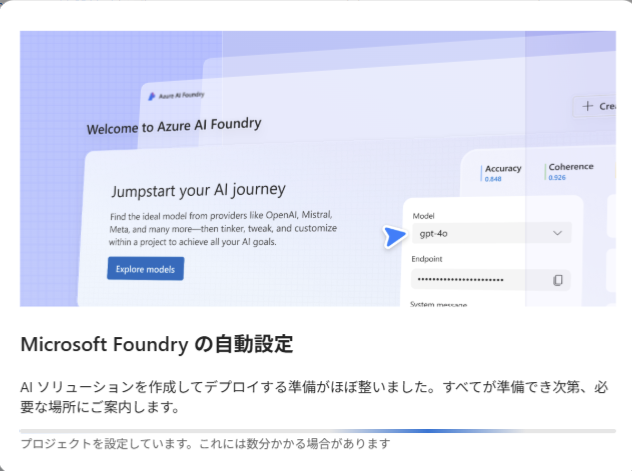
Task: Click the status text 'プロジェクトを設定しています'
Action: (106, 444)
